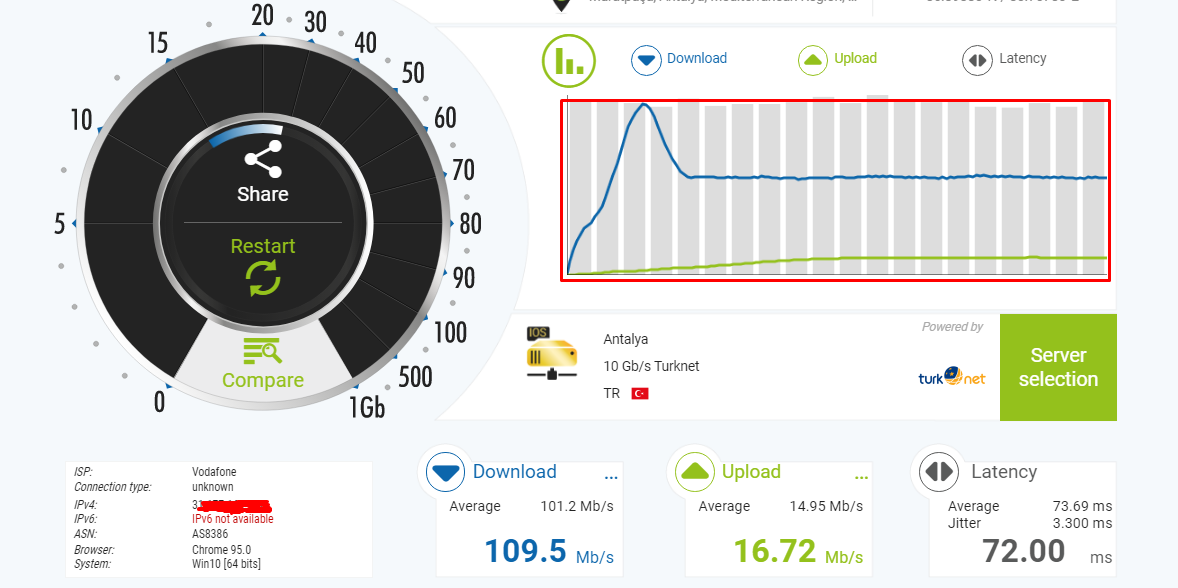
Task: Click the 500 mark on the gauge
Action: 415,376
